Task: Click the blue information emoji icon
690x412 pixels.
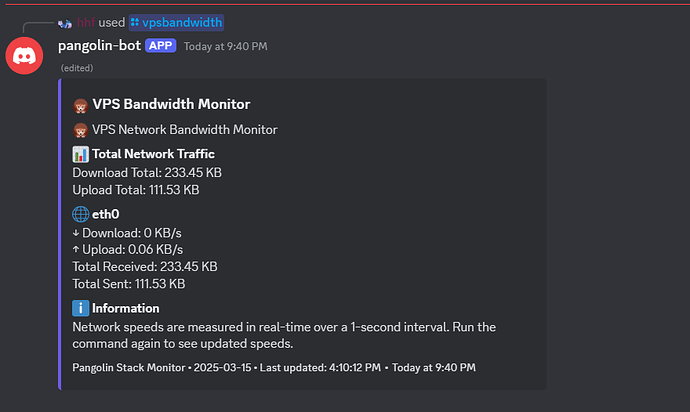Action: pyautogui.click(x=81, y=308)
